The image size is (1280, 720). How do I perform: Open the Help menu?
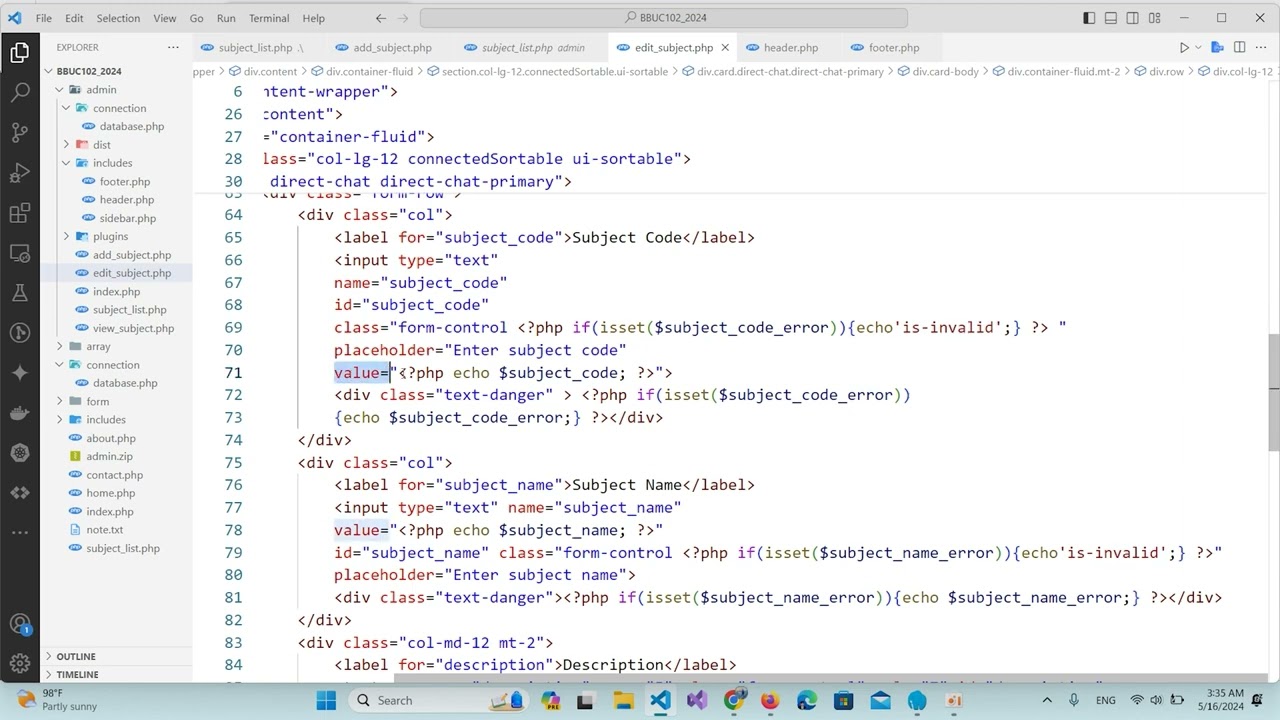click(313, 18)
